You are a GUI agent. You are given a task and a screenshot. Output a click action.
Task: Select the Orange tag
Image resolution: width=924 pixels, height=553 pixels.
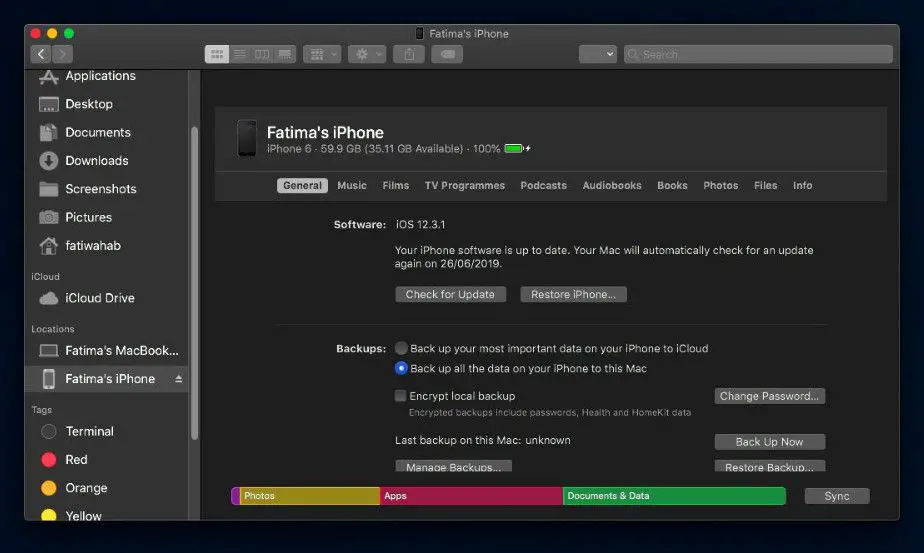pos(107,488)
